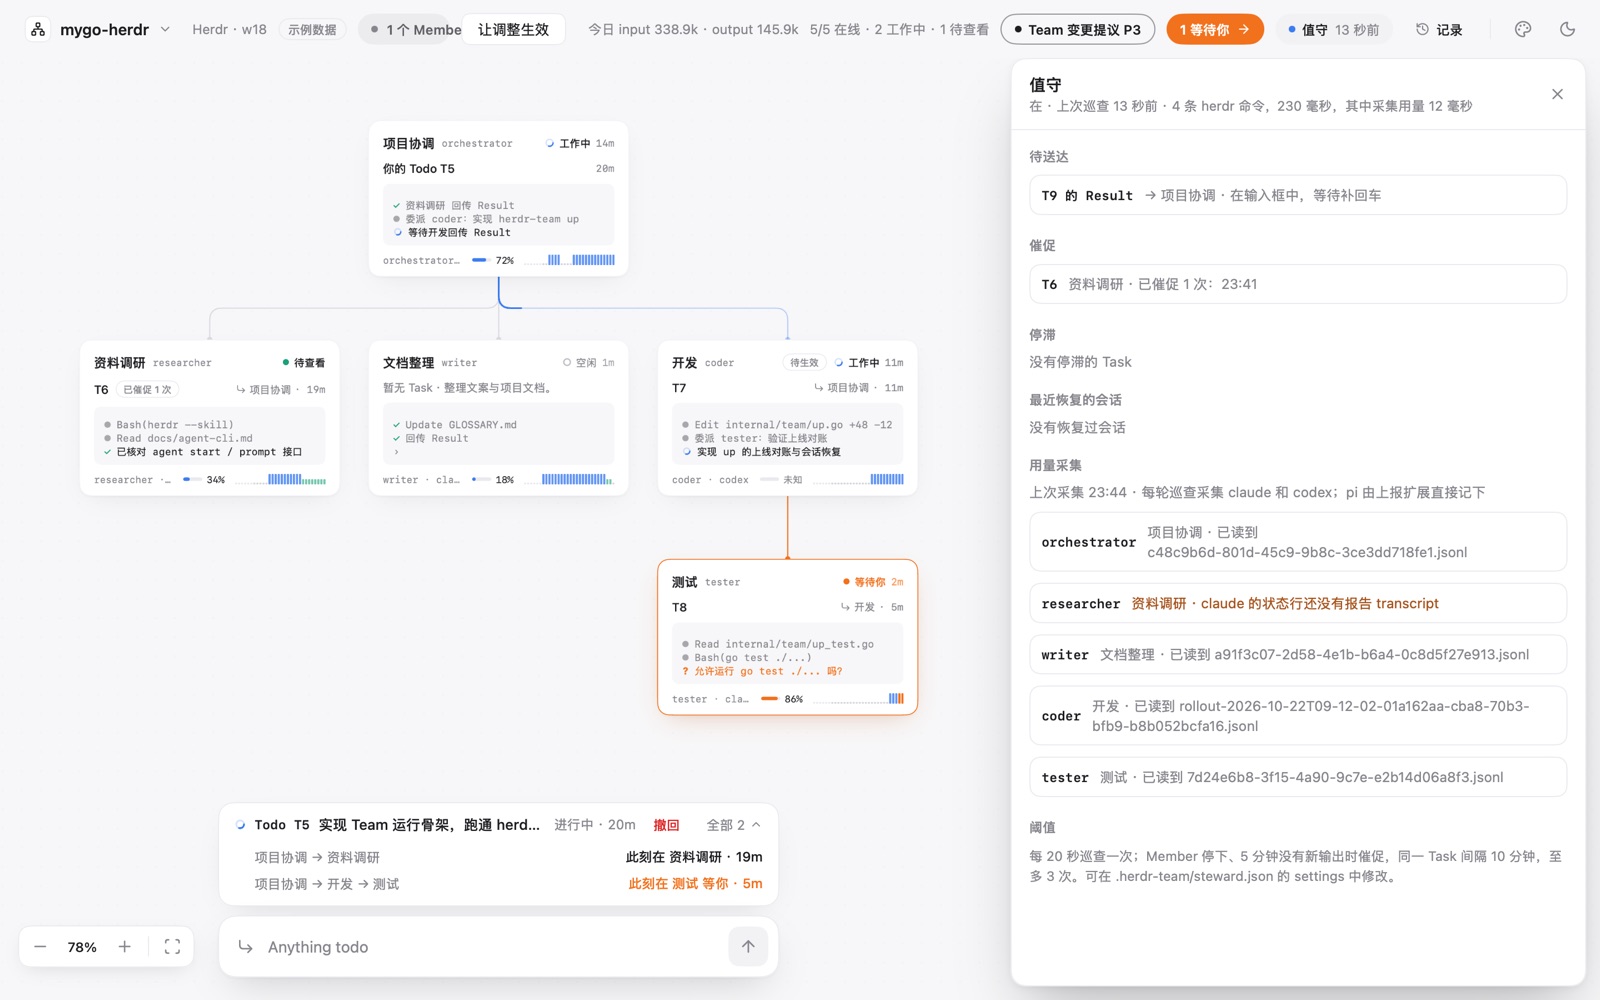This screenshot has width=1600, height=1000.
Task: Fit canvas to screen icon
Action: pyautogui.click(x=172, y=947)
